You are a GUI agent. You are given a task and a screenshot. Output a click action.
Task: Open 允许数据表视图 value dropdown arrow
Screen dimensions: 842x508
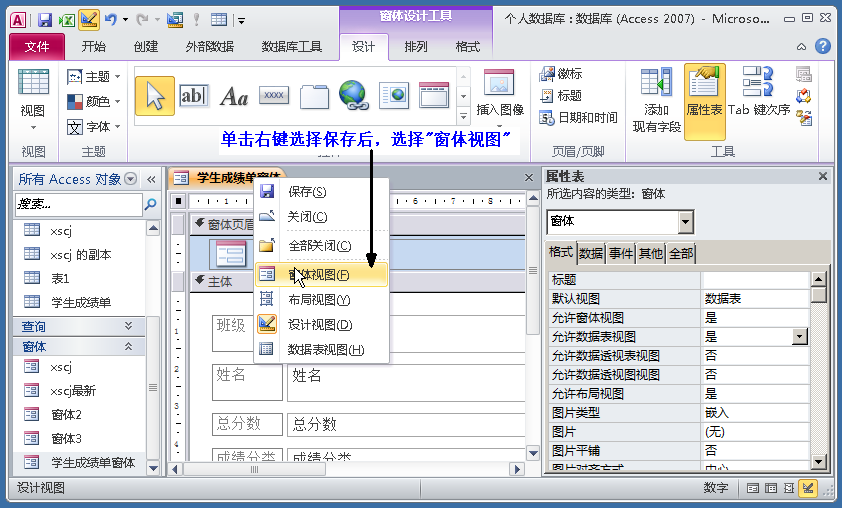click(x=800, y=337)
